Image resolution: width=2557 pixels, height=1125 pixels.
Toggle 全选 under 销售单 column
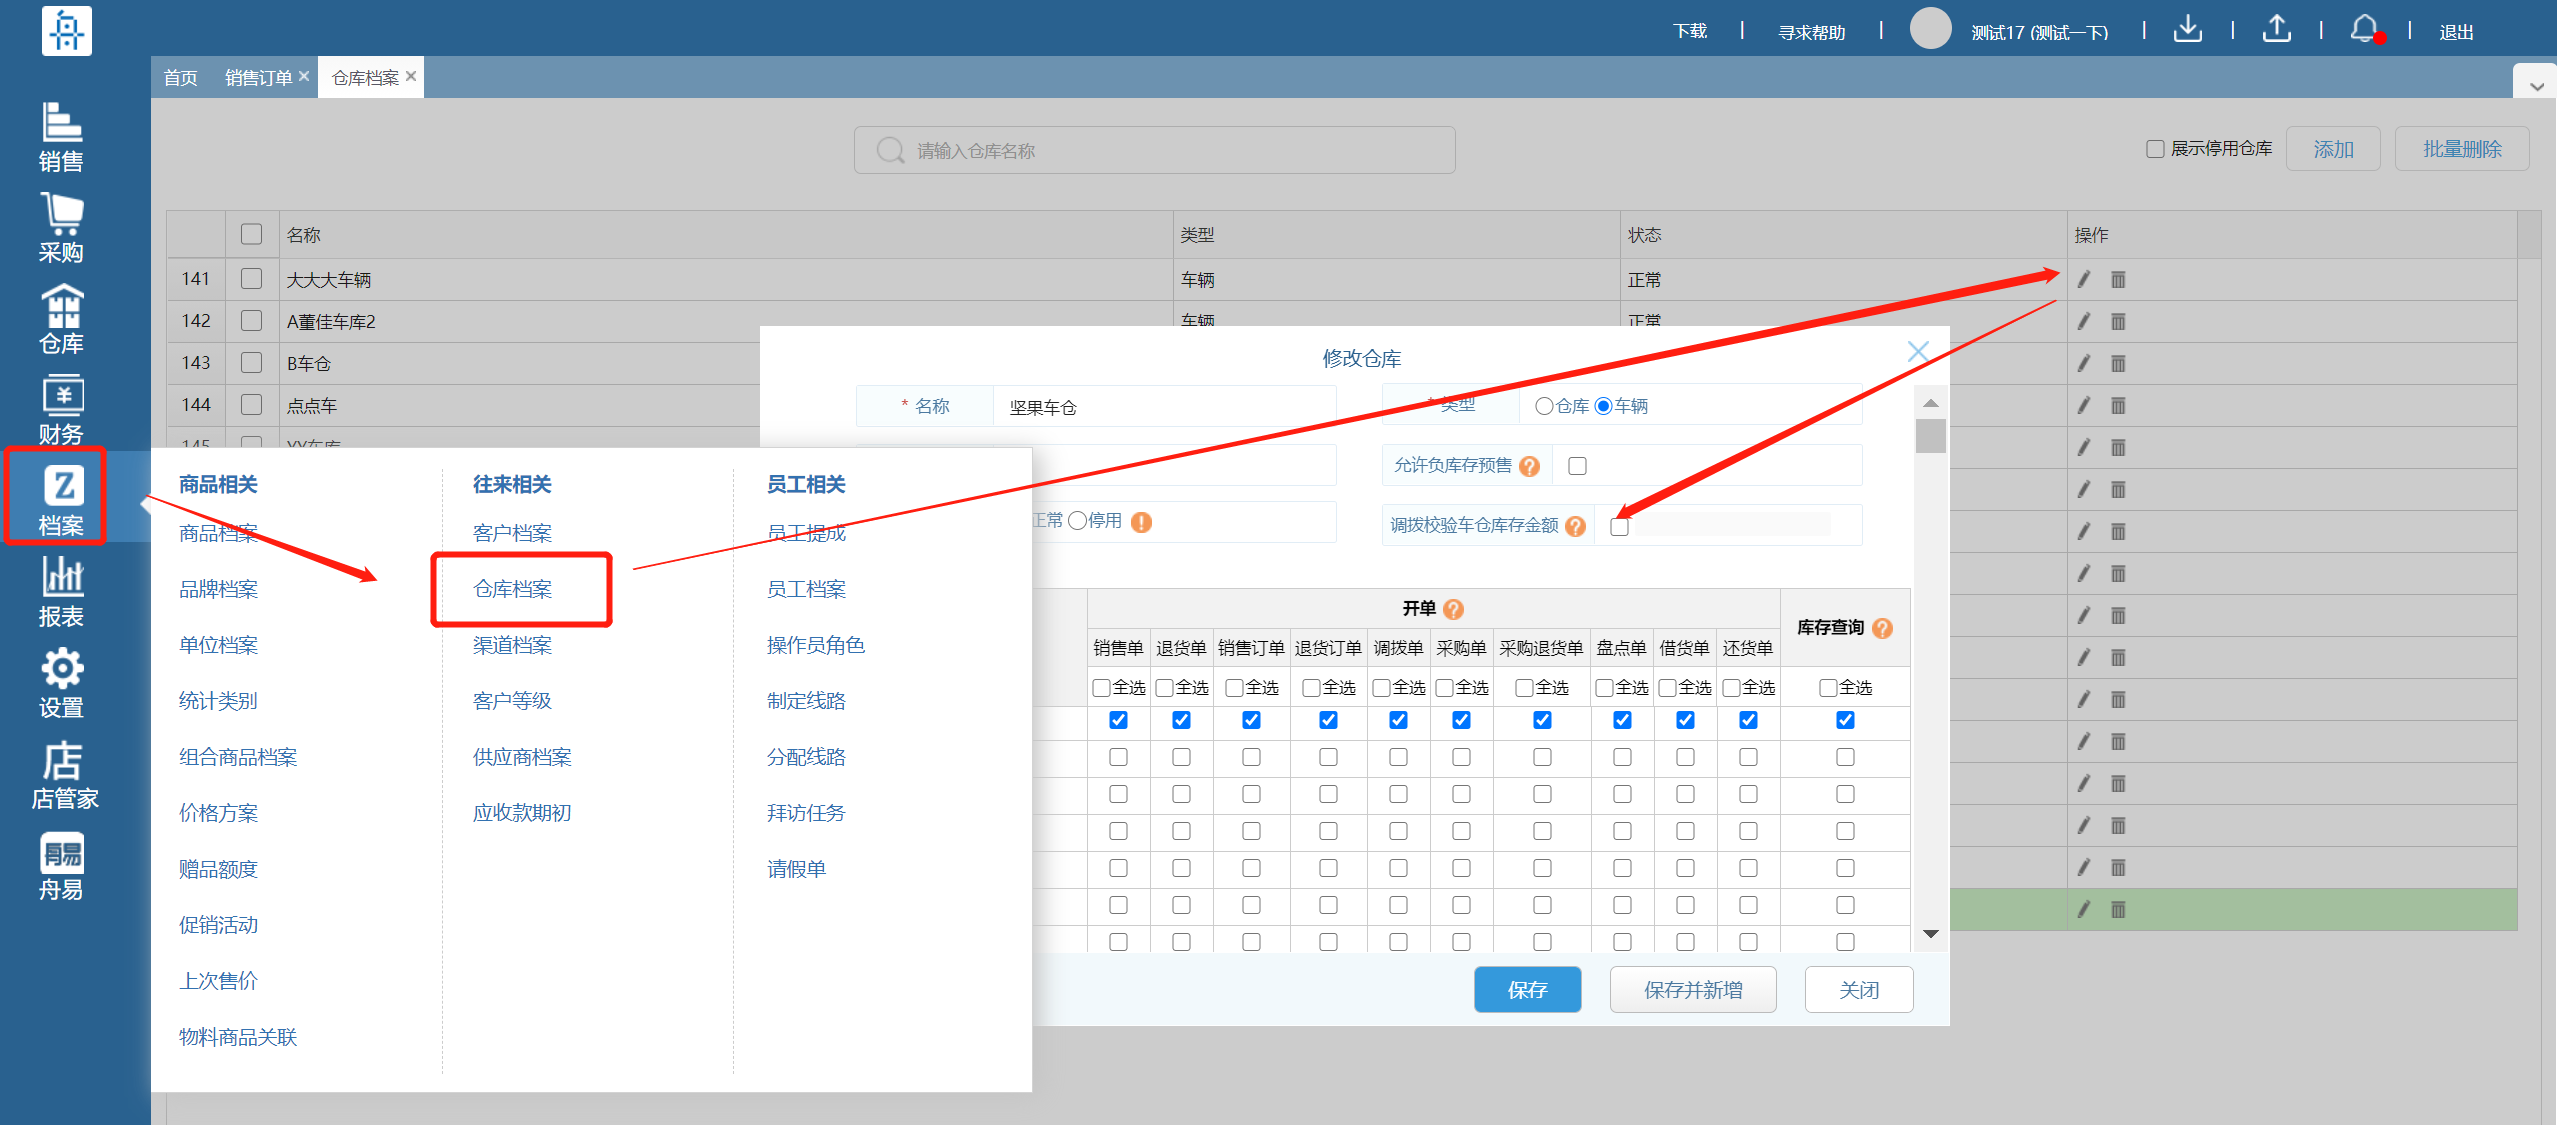[1102, 688]
